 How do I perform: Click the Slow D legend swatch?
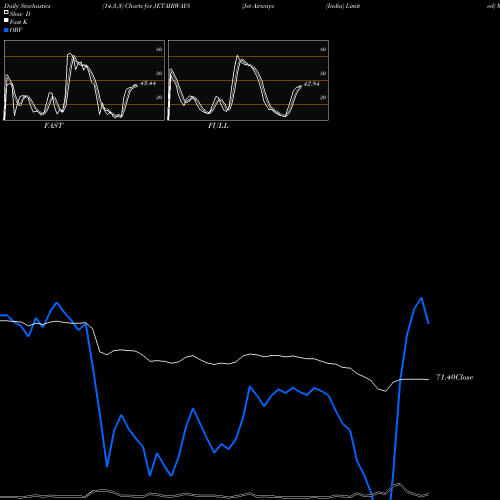[6, 12]
